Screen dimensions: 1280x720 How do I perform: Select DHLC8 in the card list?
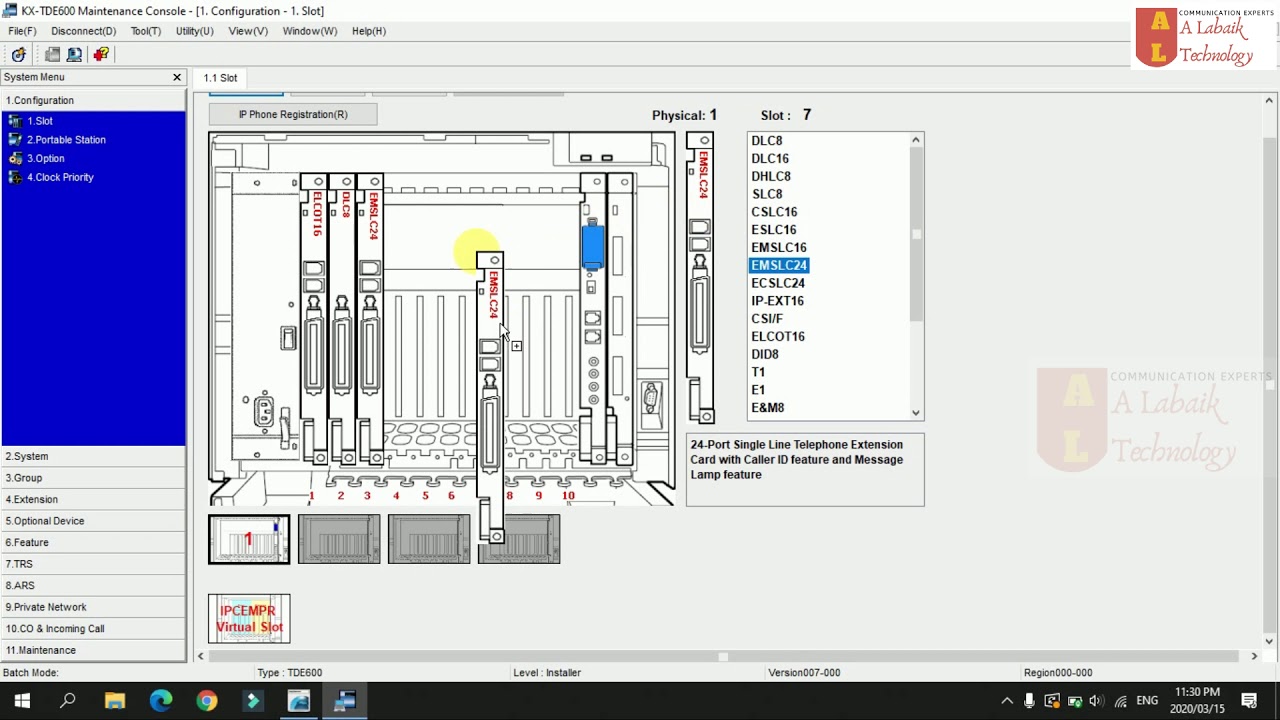tap(771, 176)
